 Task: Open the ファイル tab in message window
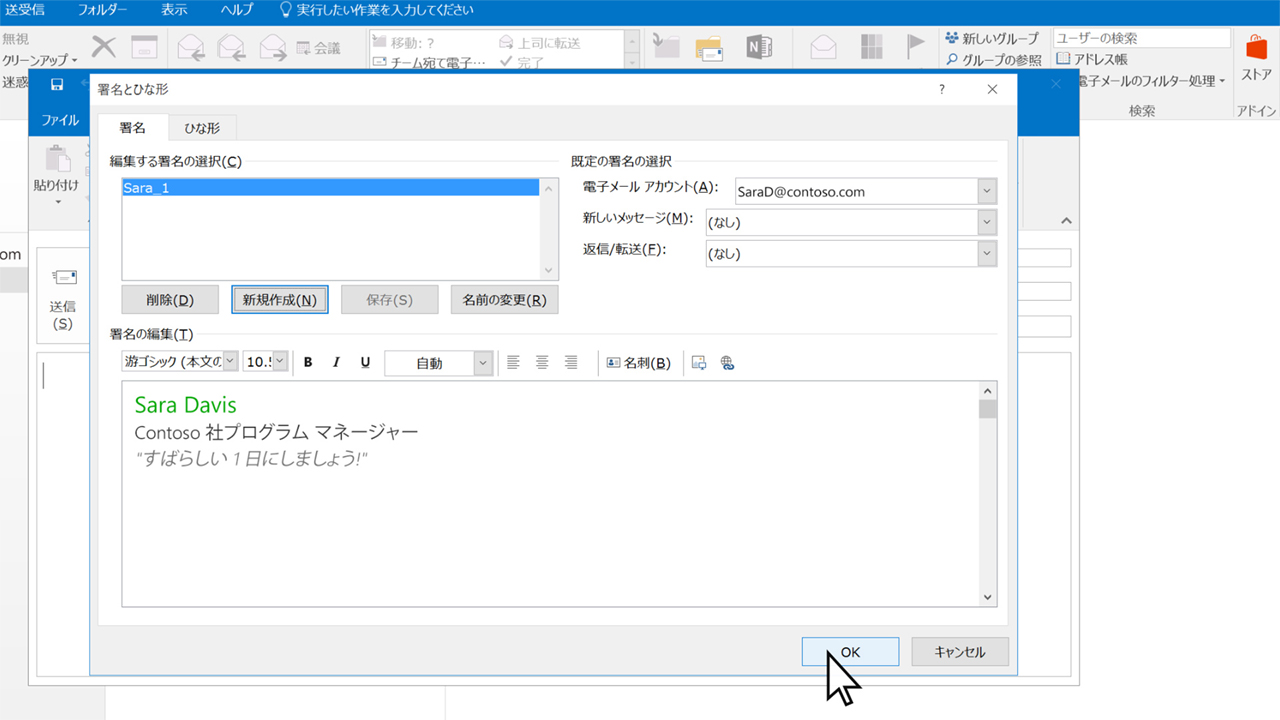pos(59,120)
